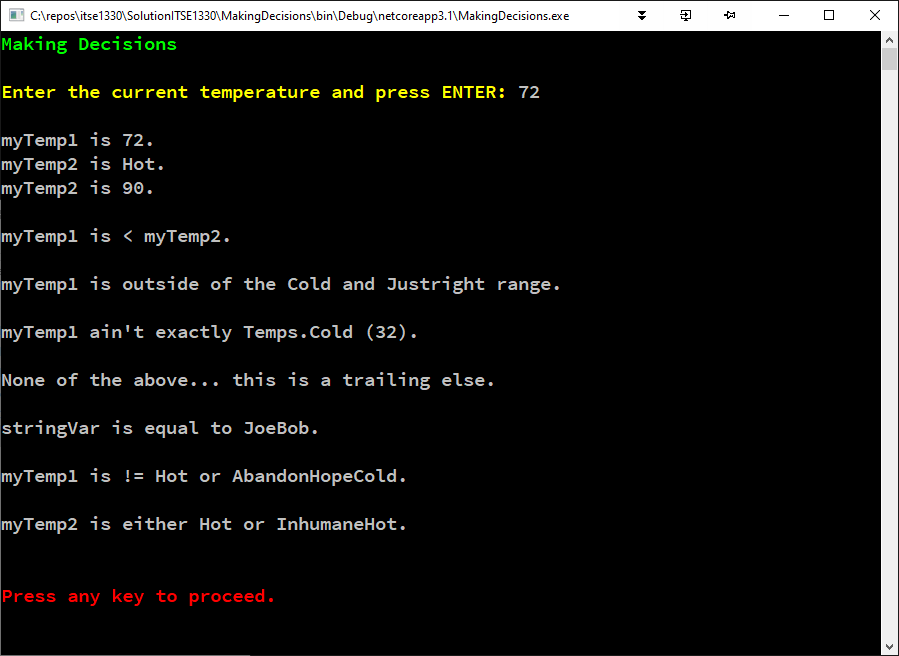
Task: Click the "stringVar is equal to JoeBob." line
Action: [160, 428]
